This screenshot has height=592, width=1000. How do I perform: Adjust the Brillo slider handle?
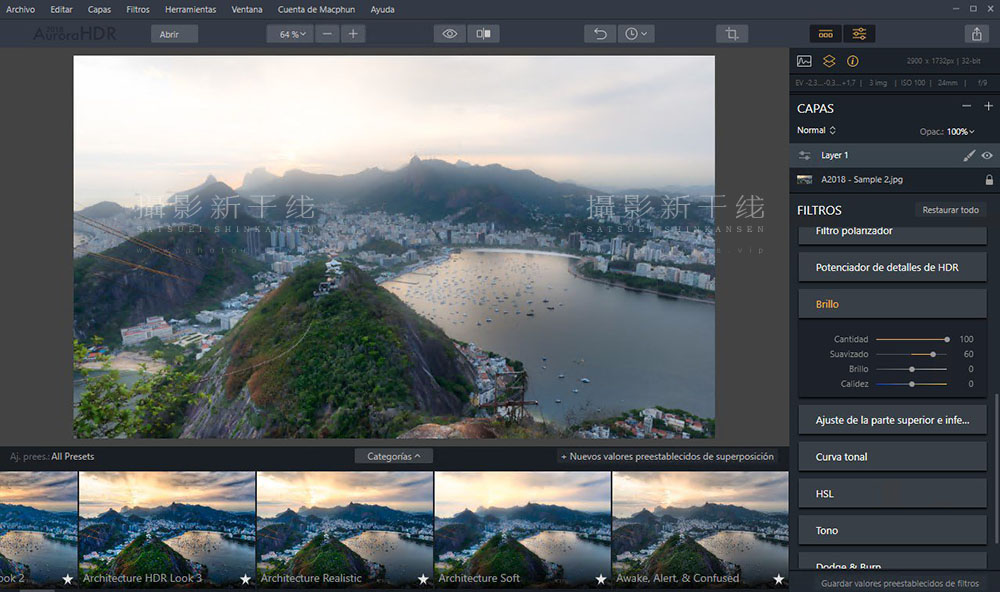(912, 369)
